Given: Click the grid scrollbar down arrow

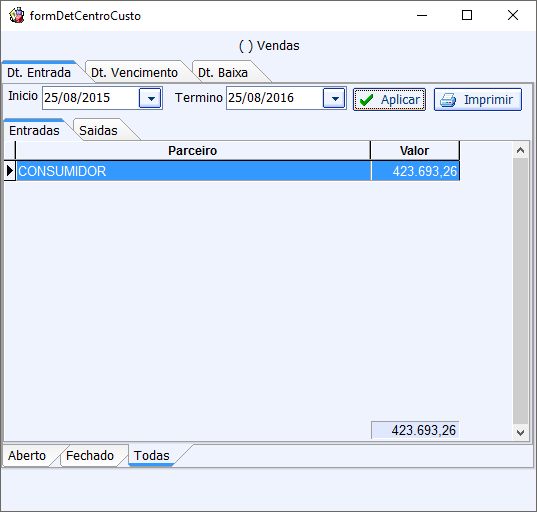Looking at the screenshot, I should (521, 433).
